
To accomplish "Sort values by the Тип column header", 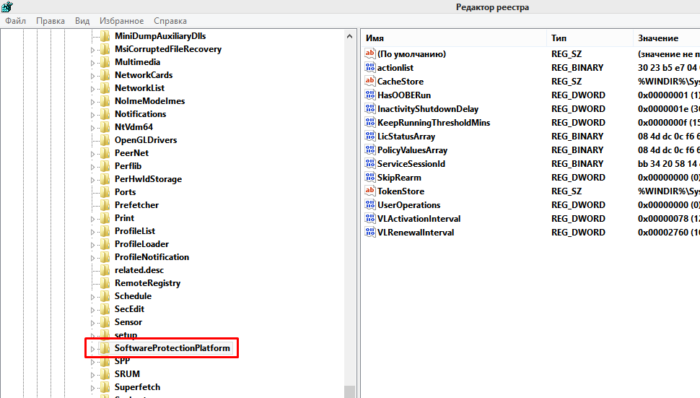I will (589, 38).
